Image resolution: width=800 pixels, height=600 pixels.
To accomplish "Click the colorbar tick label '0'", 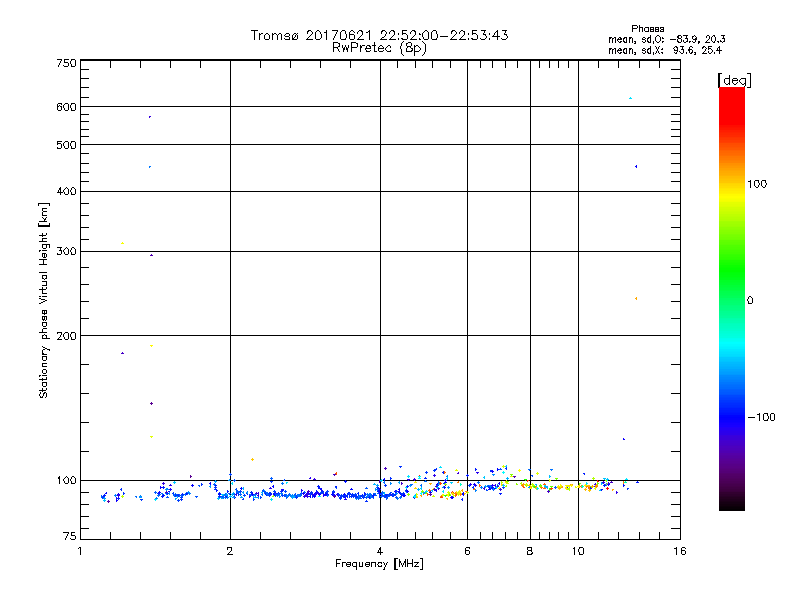I will click(750, 301).
